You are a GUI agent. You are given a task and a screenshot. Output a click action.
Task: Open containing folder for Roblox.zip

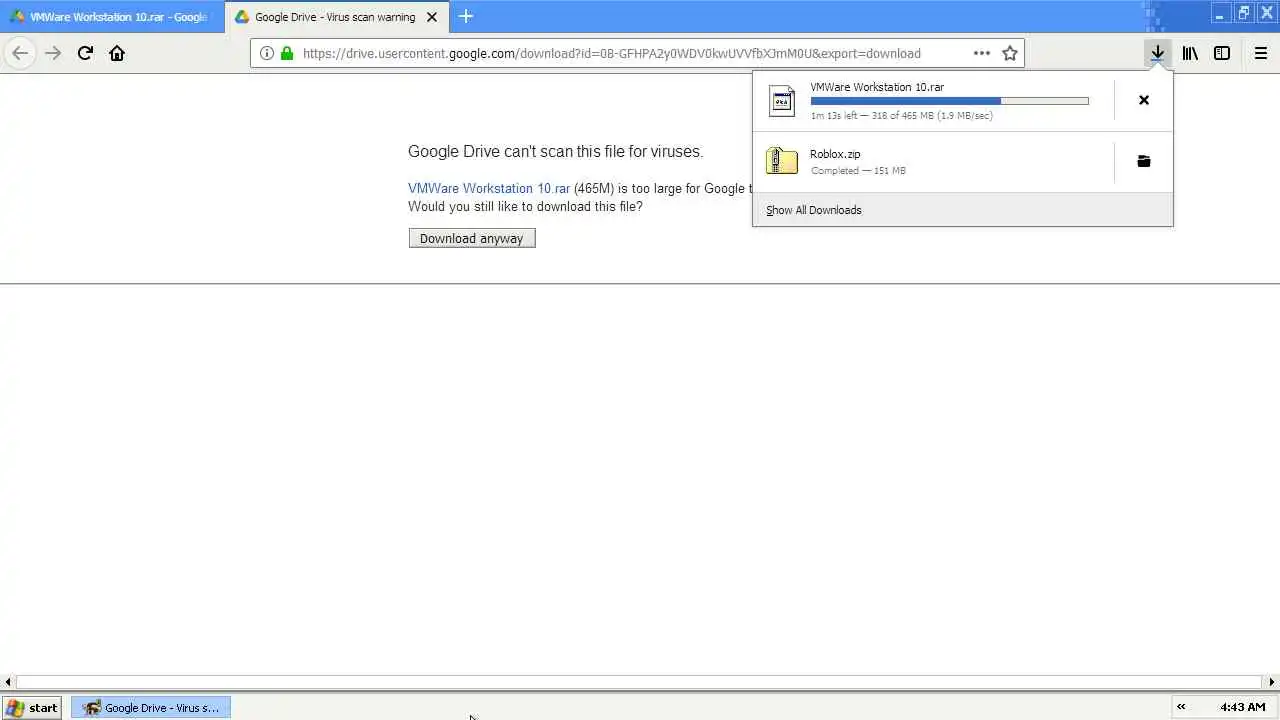pos(1144,161)
